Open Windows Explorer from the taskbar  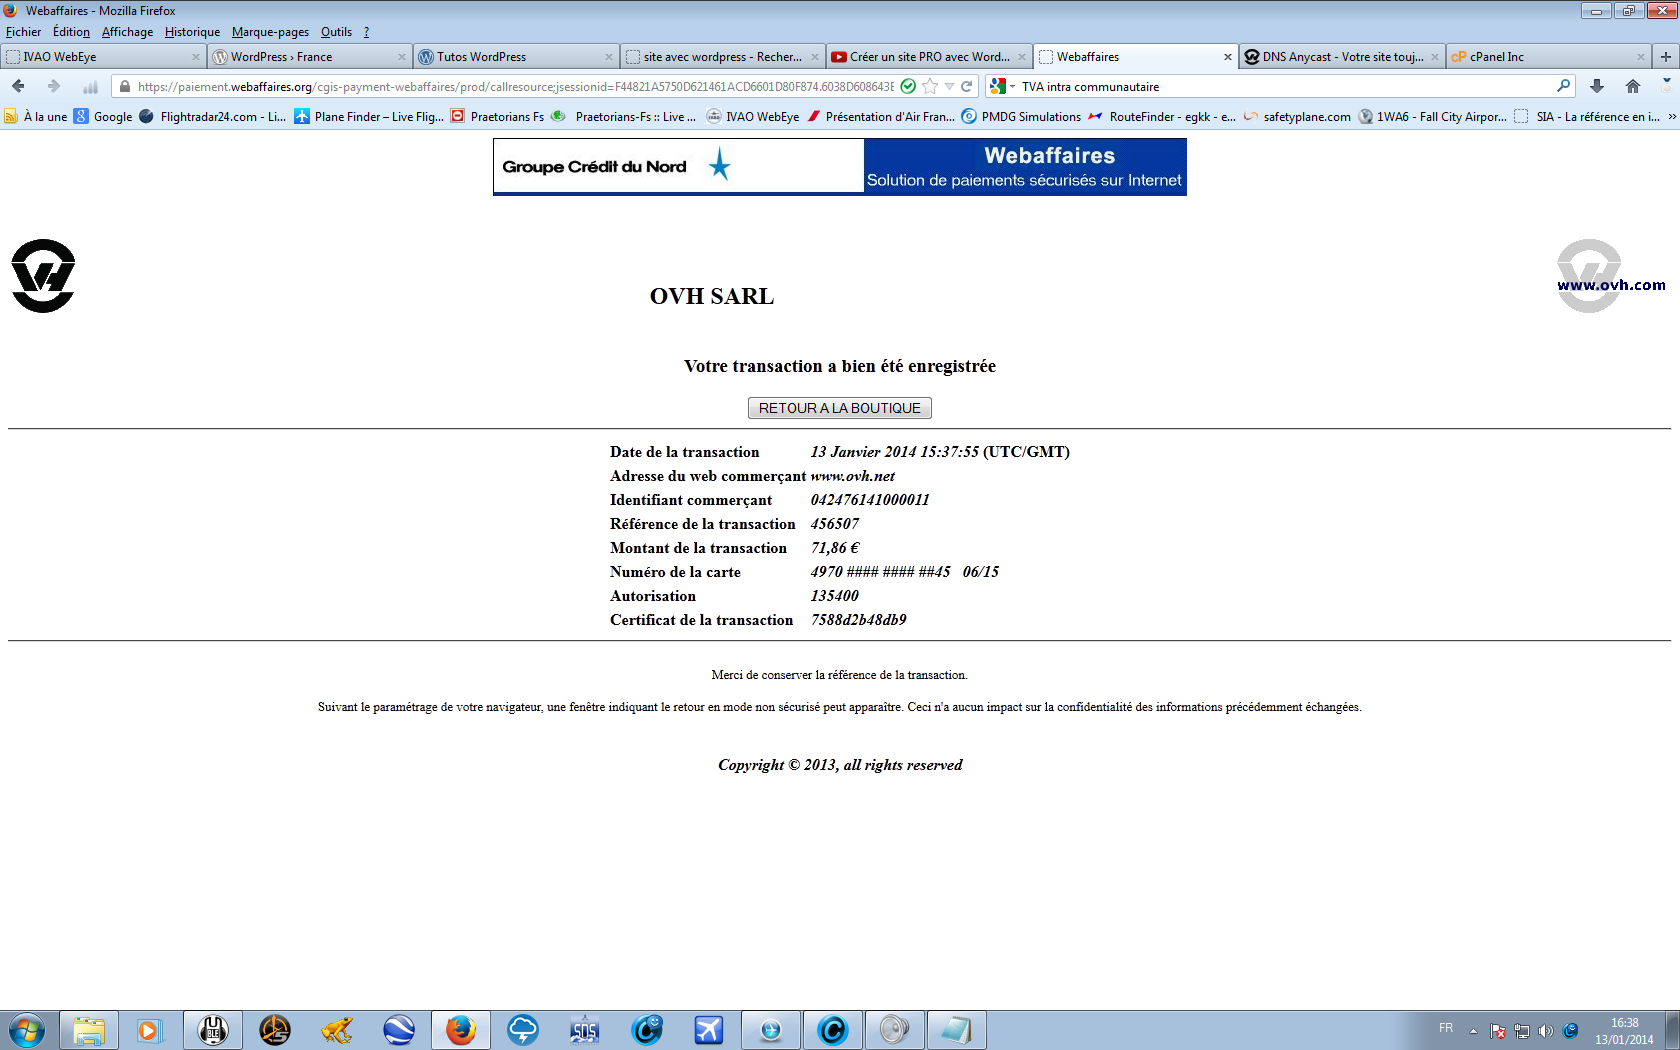click(89, 1030)
